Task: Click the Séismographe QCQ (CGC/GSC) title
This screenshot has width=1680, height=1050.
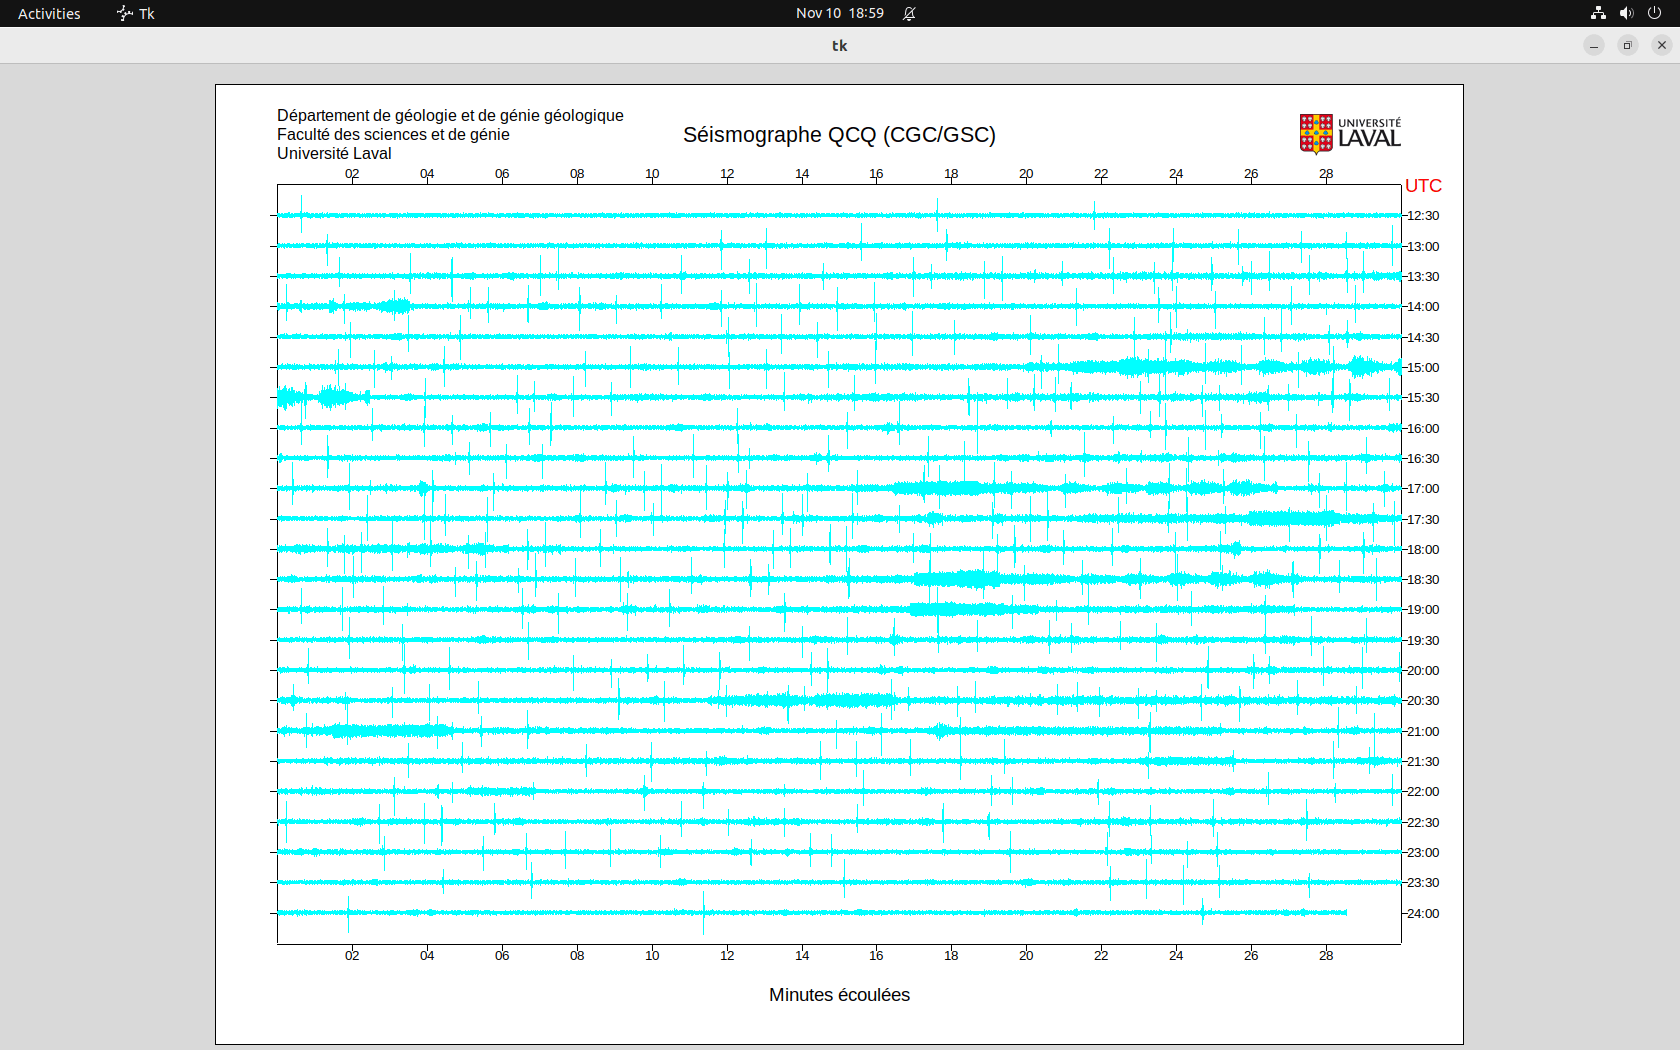Action: click(839, 135)
